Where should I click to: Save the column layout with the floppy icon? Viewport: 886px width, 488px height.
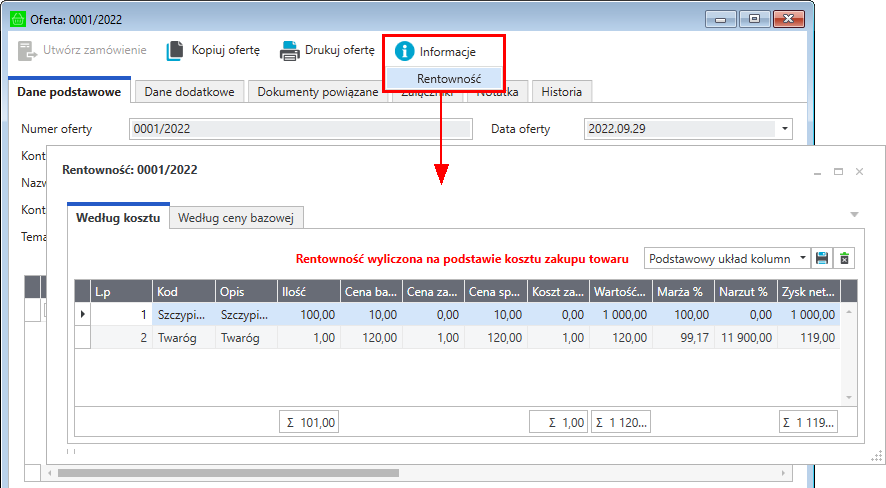tap(822, 258)
